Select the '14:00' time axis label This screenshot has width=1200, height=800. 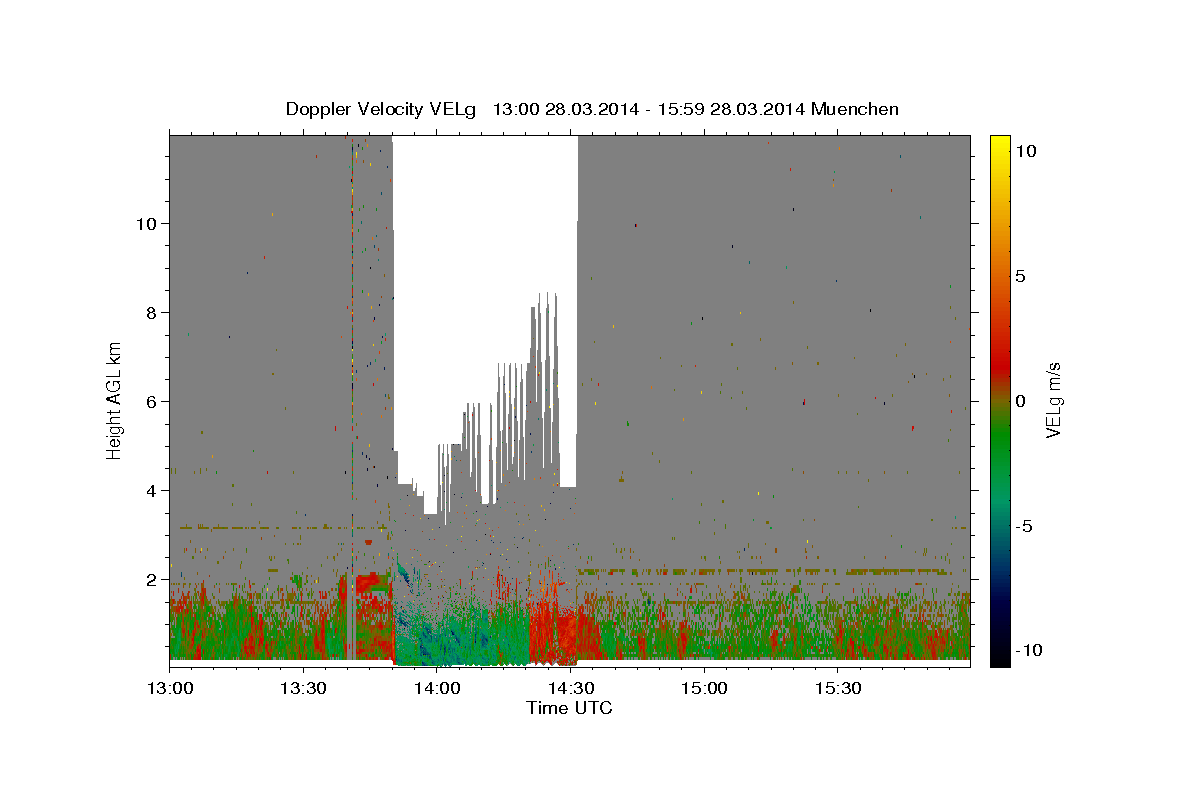(x=437, y=688)
